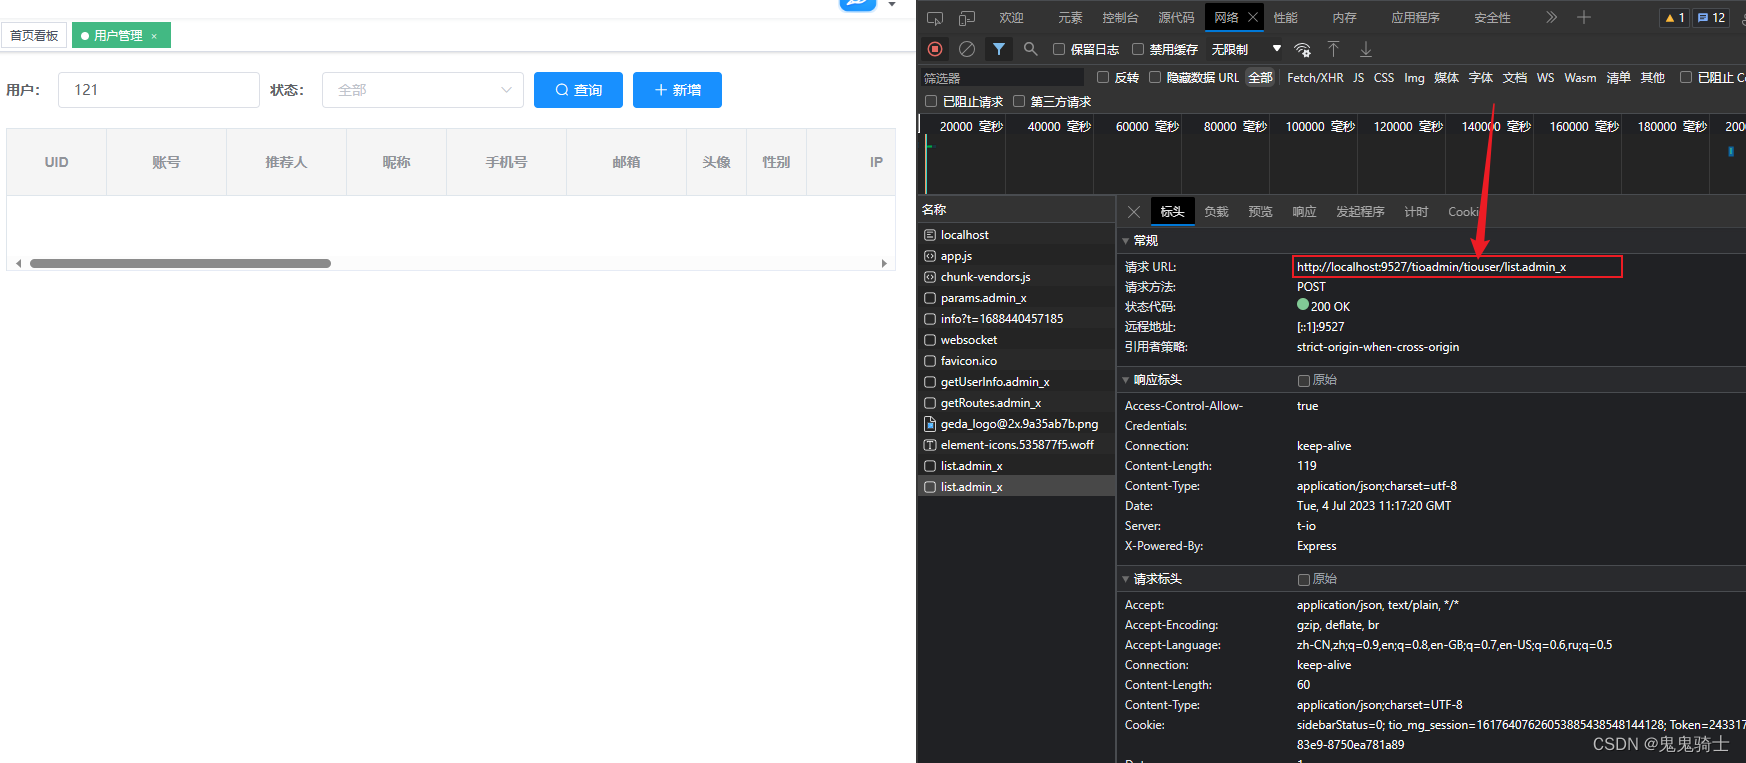Viewport: 1746px width, 763px height.
Task: Check the 已阻止 Cookie filter checkbox
Action: [1686, 77]
